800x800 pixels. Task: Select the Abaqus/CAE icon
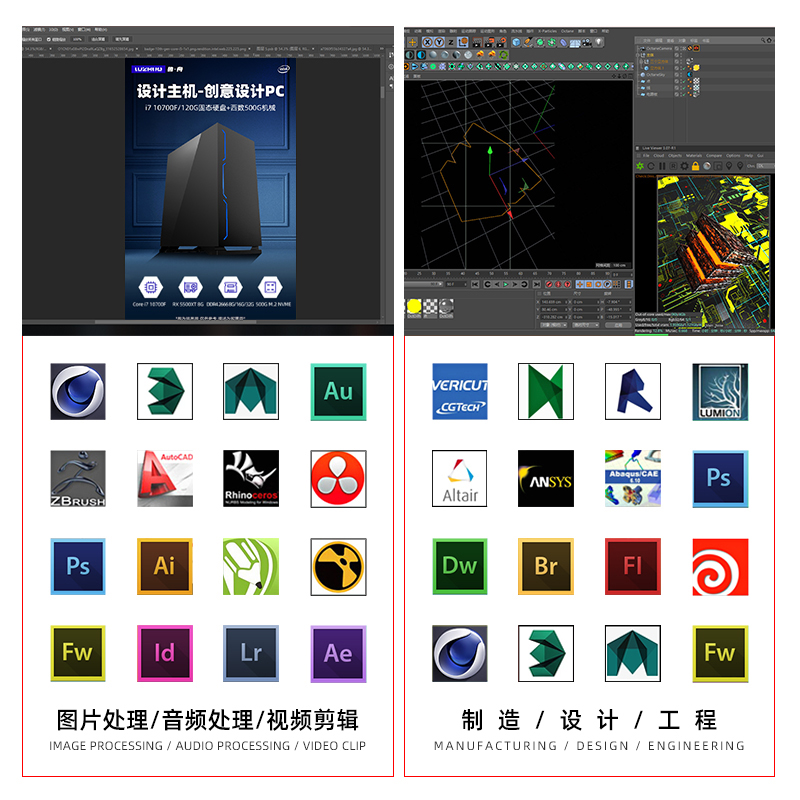[x=633, y=478]
